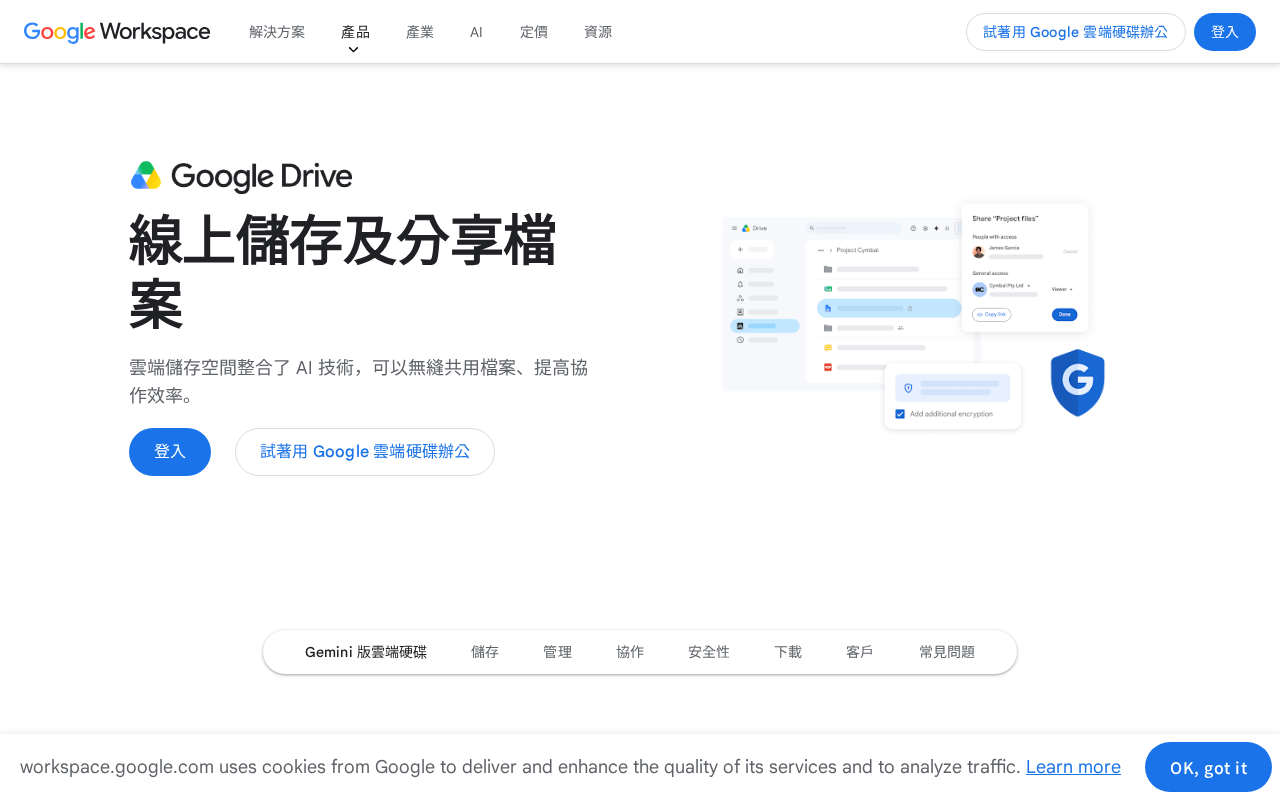Expand the 產品 dropdown chevron
The height and width of the screenshot is (800, 1280).
(353, 50)
